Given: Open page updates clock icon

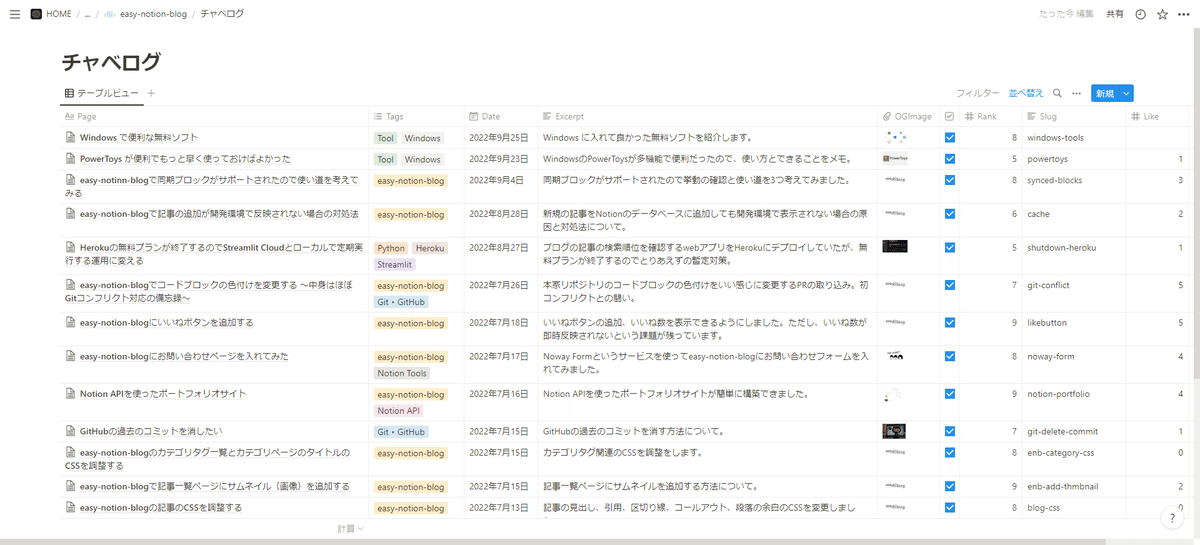Looking at the screenshot, I should click(1140, 15).
